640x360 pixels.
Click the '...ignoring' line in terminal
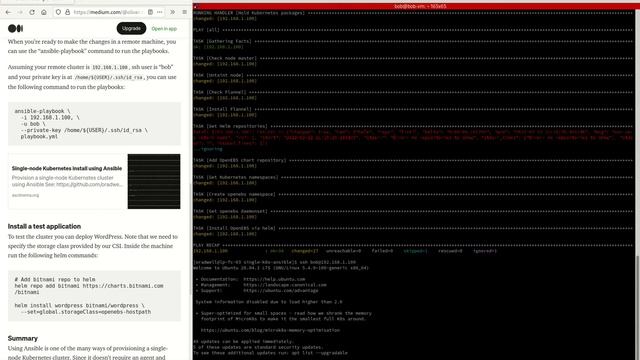tap(209, 149)
